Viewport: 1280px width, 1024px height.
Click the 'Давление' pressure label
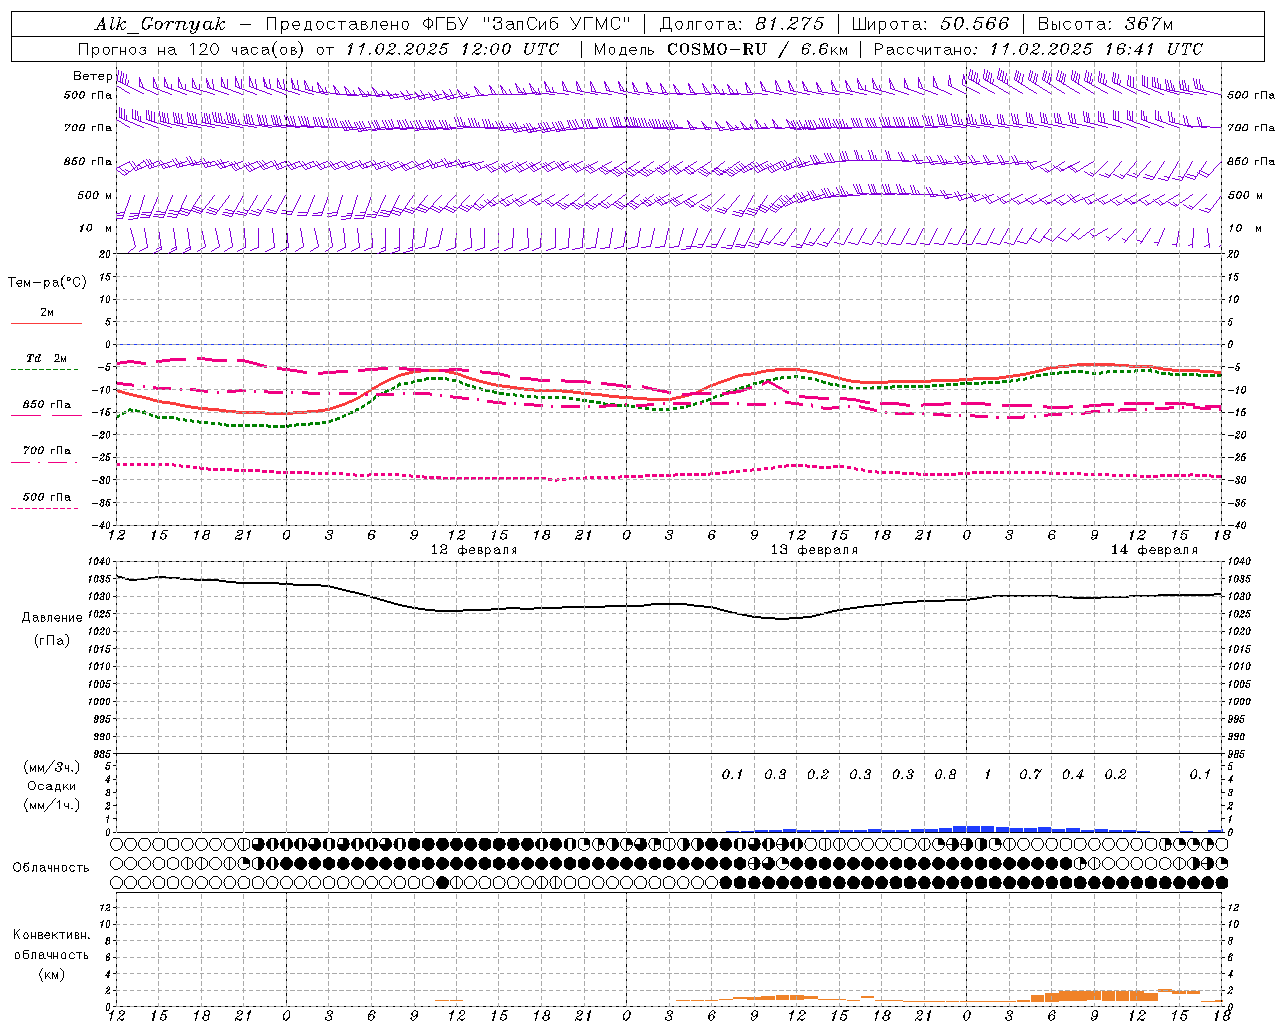[52, 618]
